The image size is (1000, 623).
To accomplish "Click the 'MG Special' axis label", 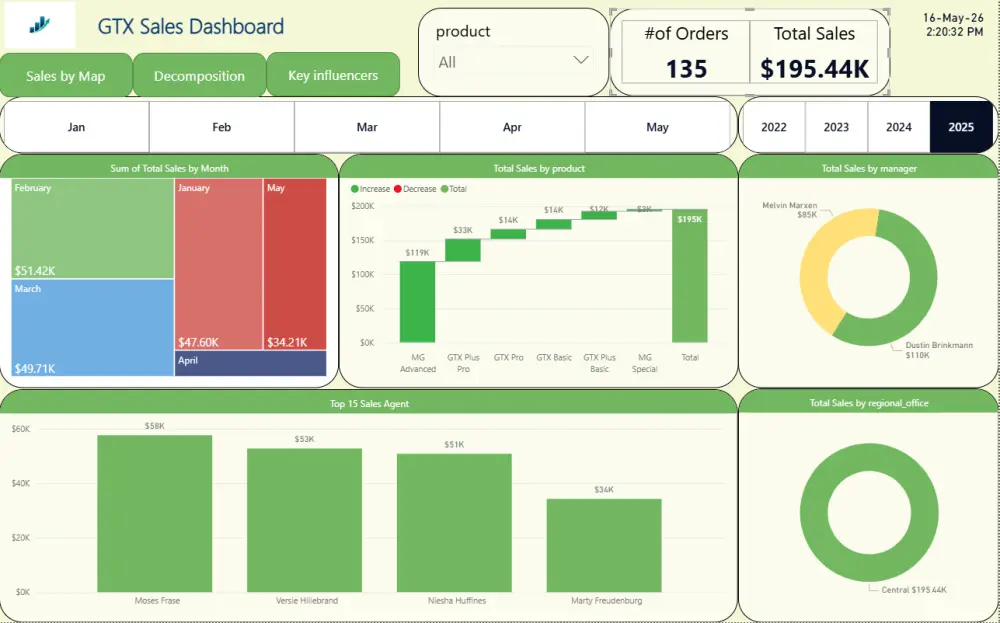I will click(x=645, y=363).
